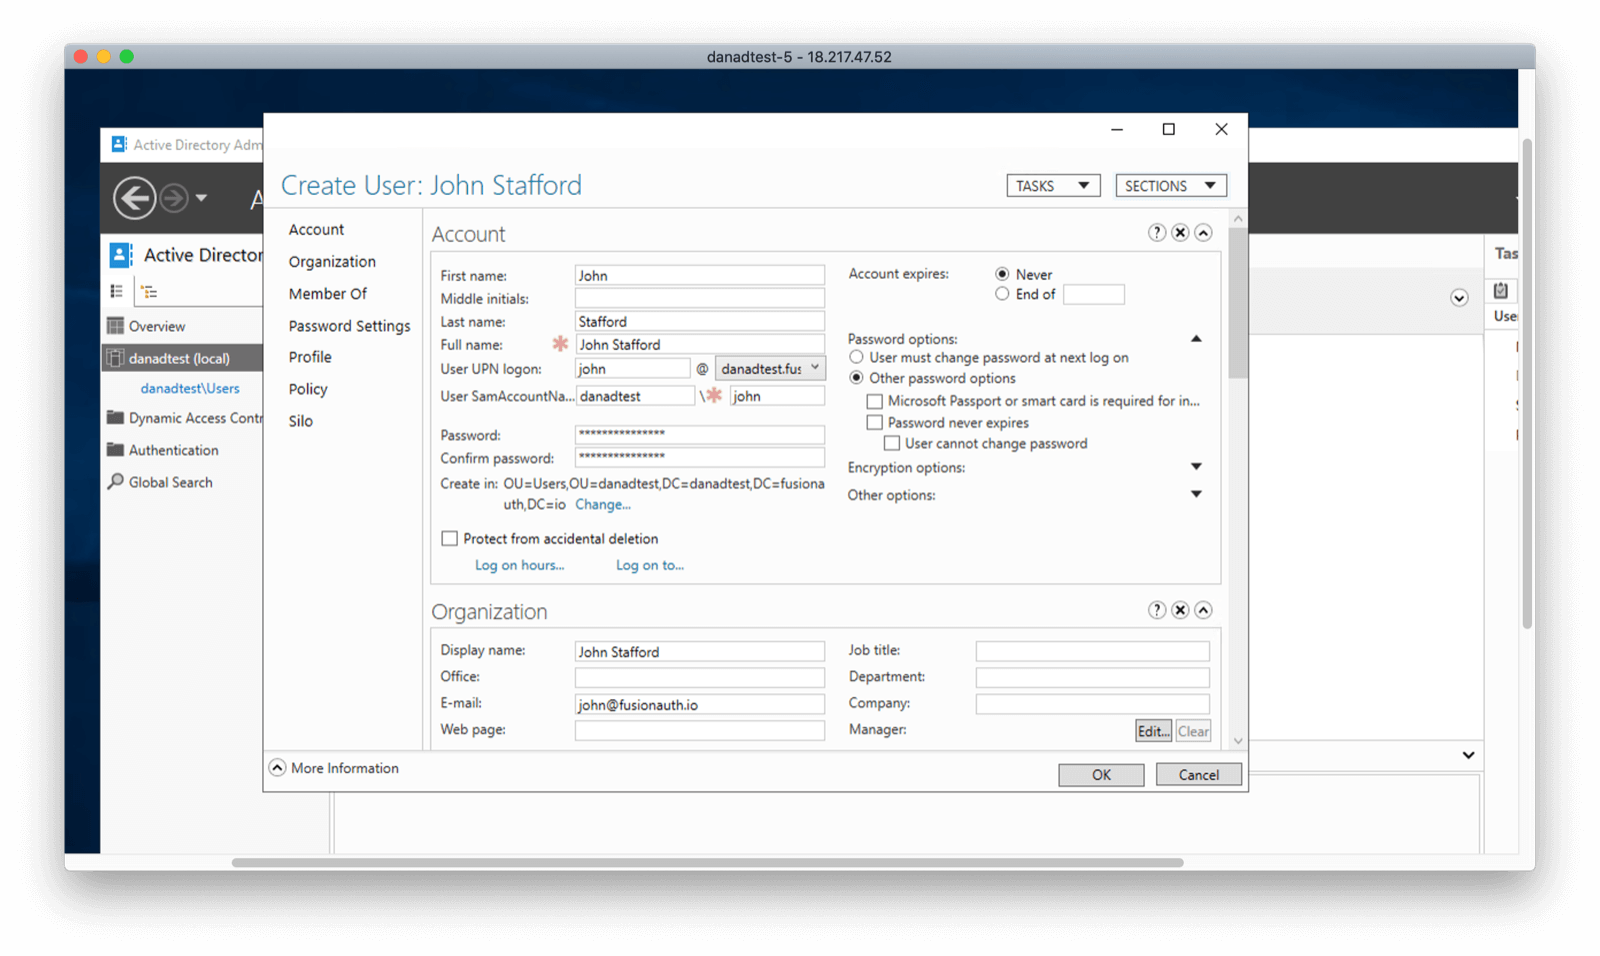The width and height of the screenshot is (1600, 956).
Task: Jump to the Silo section
Action: (301, 421)
